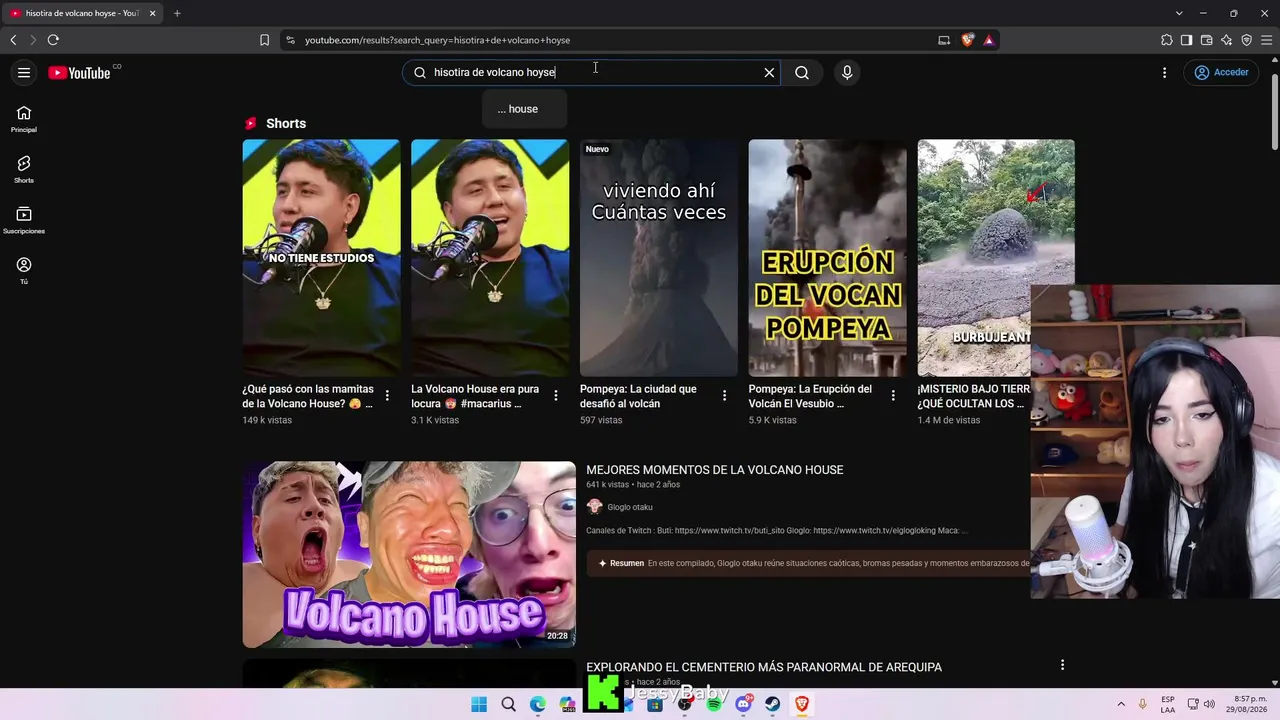Open short 'La Volcano House era pura locura'
Viewport: 1280px width, 720px height.
point(490,258)
